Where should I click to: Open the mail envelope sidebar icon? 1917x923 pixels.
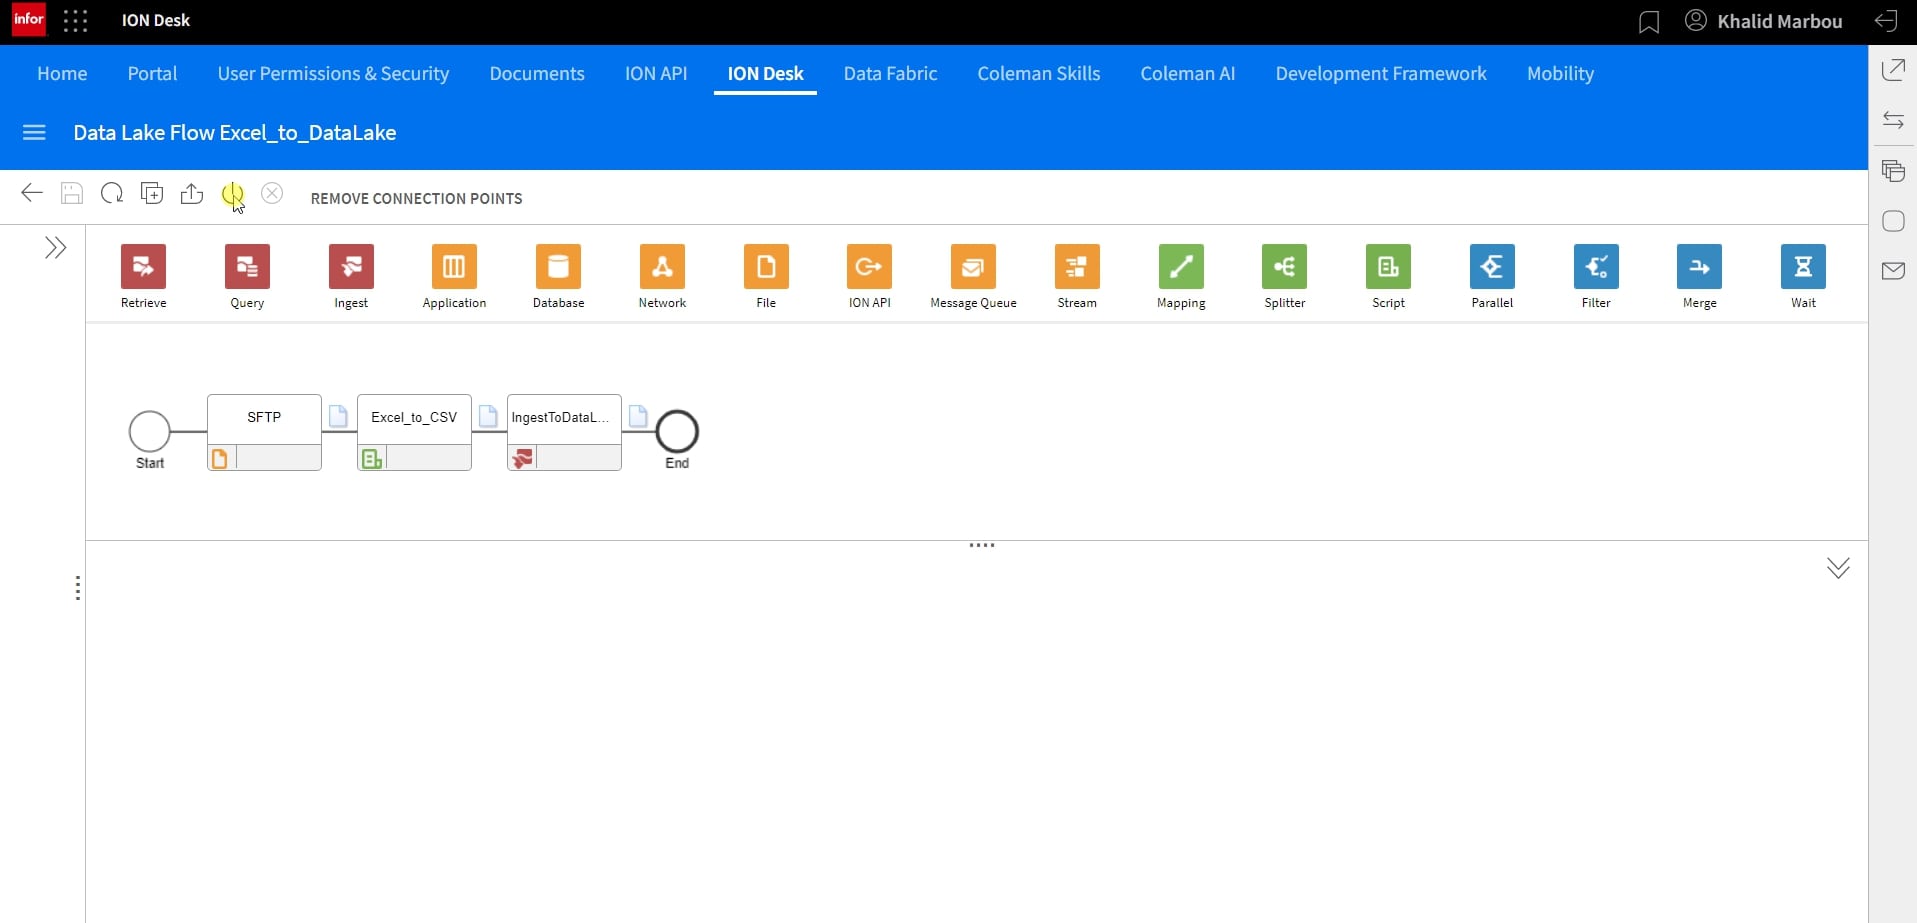click(1893, 271)
